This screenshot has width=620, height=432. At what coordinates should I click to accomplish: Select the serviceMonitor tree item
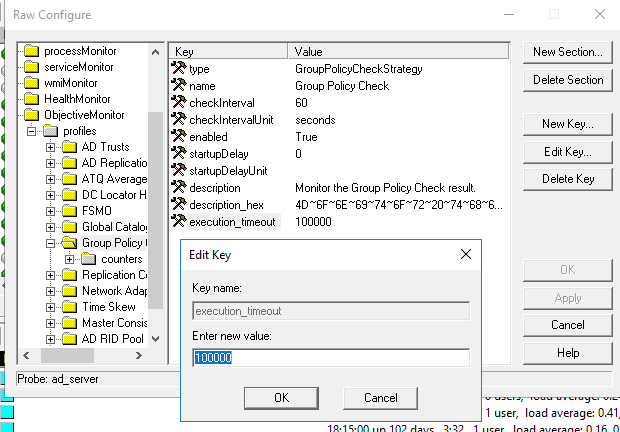coord(80,67)
